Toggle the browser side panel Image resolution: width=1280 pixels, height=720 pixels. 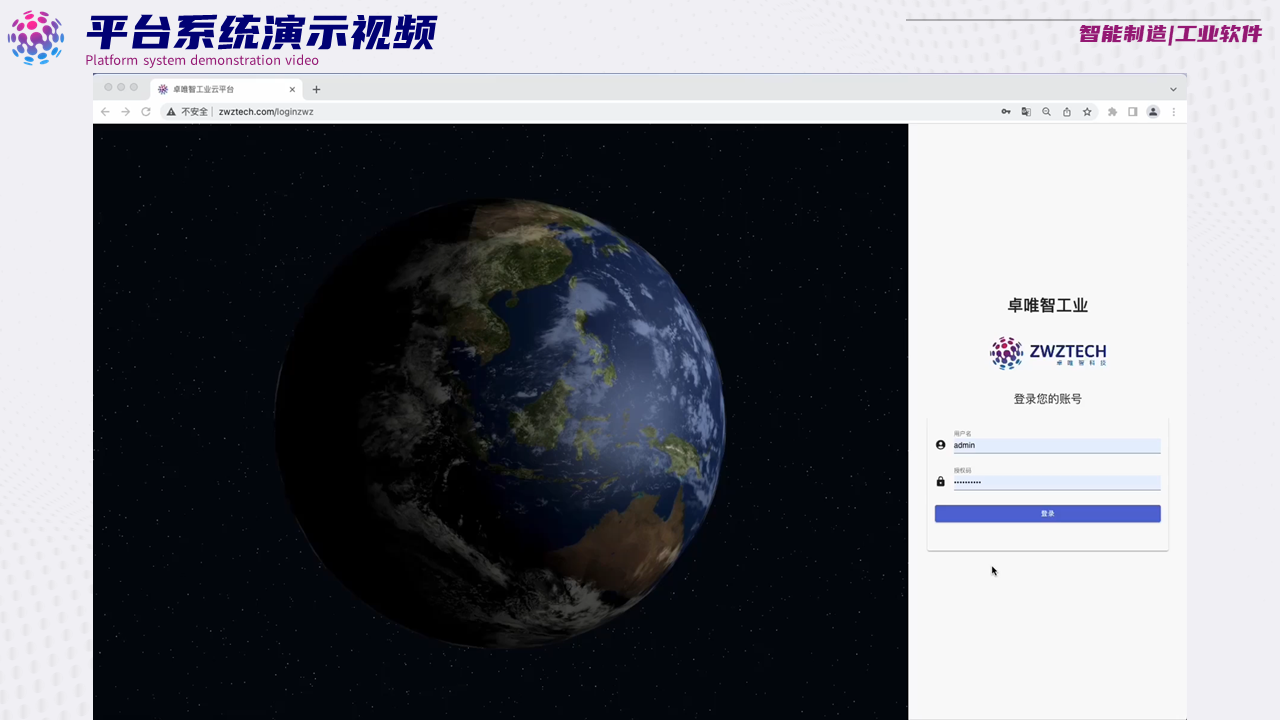1133,112
